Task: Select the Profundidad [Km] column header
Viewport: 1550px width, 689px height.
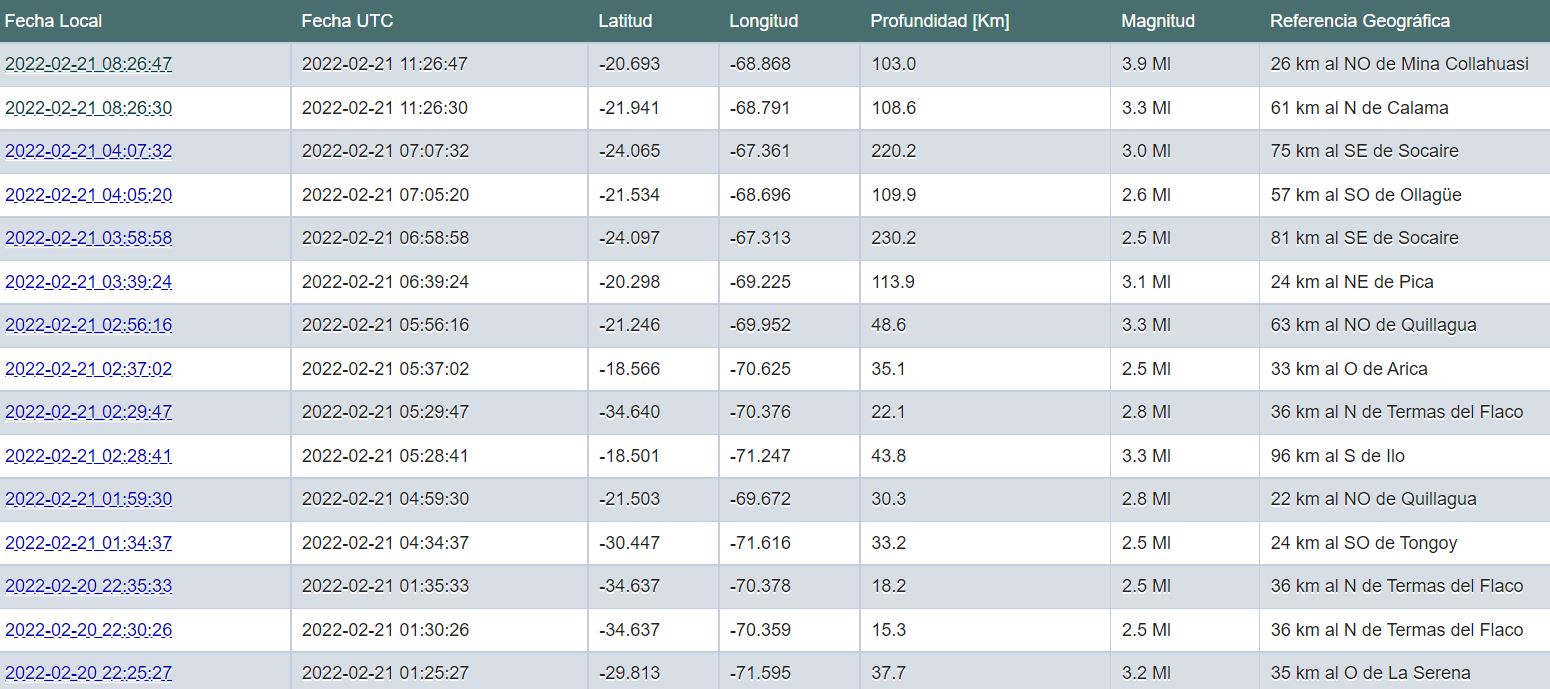Action: click(939, 21)
